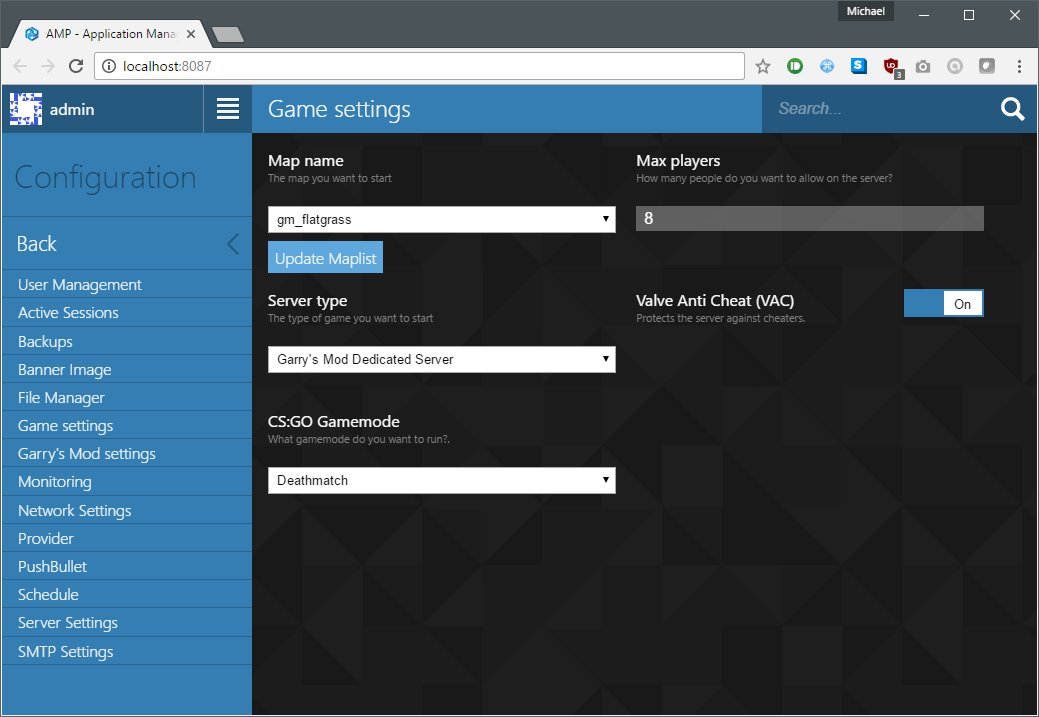Click the camera extension icon
Screen dimensions: 1039x717
pyautogui.click(x=922, y=66)
